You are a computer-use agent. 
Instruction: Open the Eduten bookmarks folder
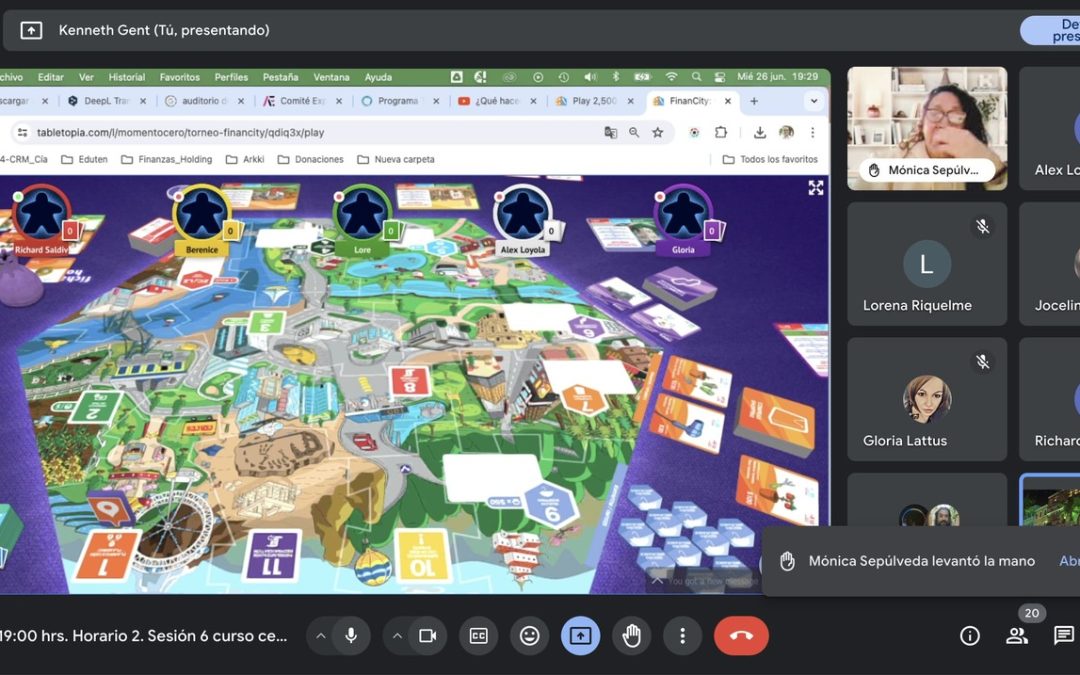85,159
